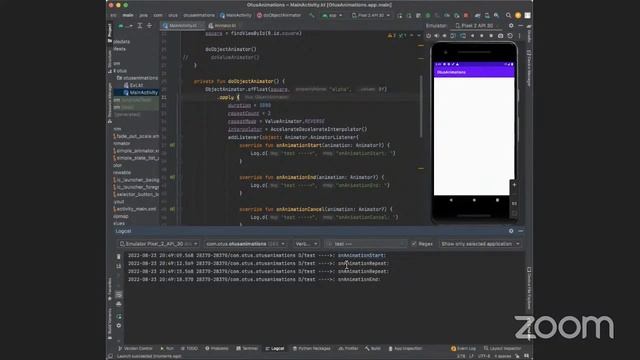The image size is (640, 360).
Task: Hide the Logcat panel with minimize icon
Action: 521,231
